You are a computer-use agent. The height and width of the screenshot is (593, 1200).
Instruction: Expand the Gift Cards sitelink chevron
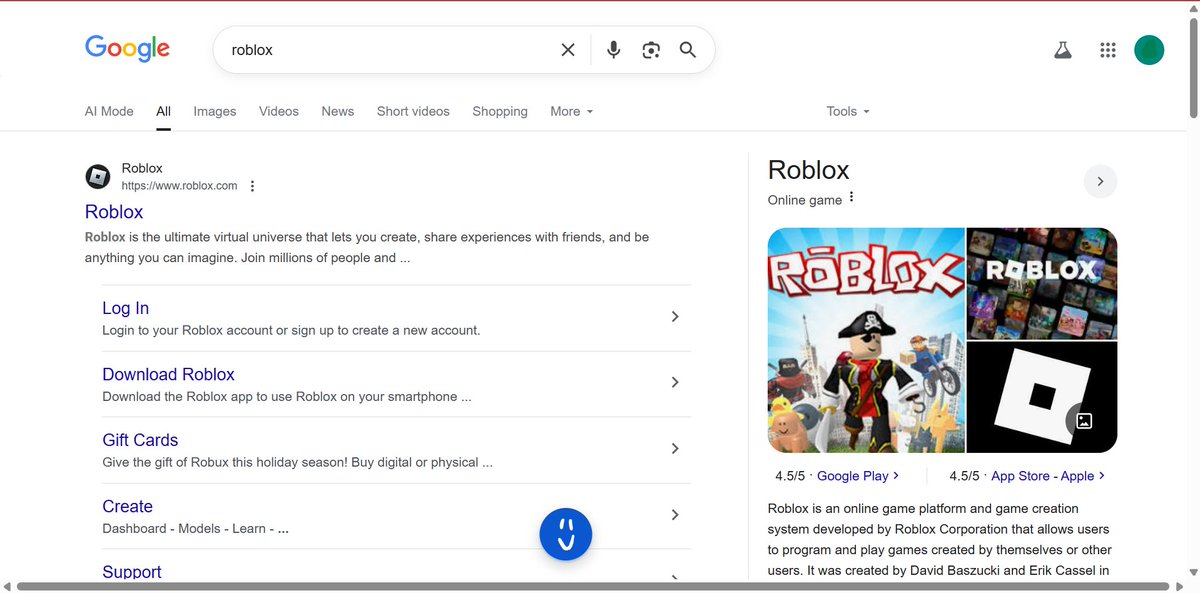point(675,449)
